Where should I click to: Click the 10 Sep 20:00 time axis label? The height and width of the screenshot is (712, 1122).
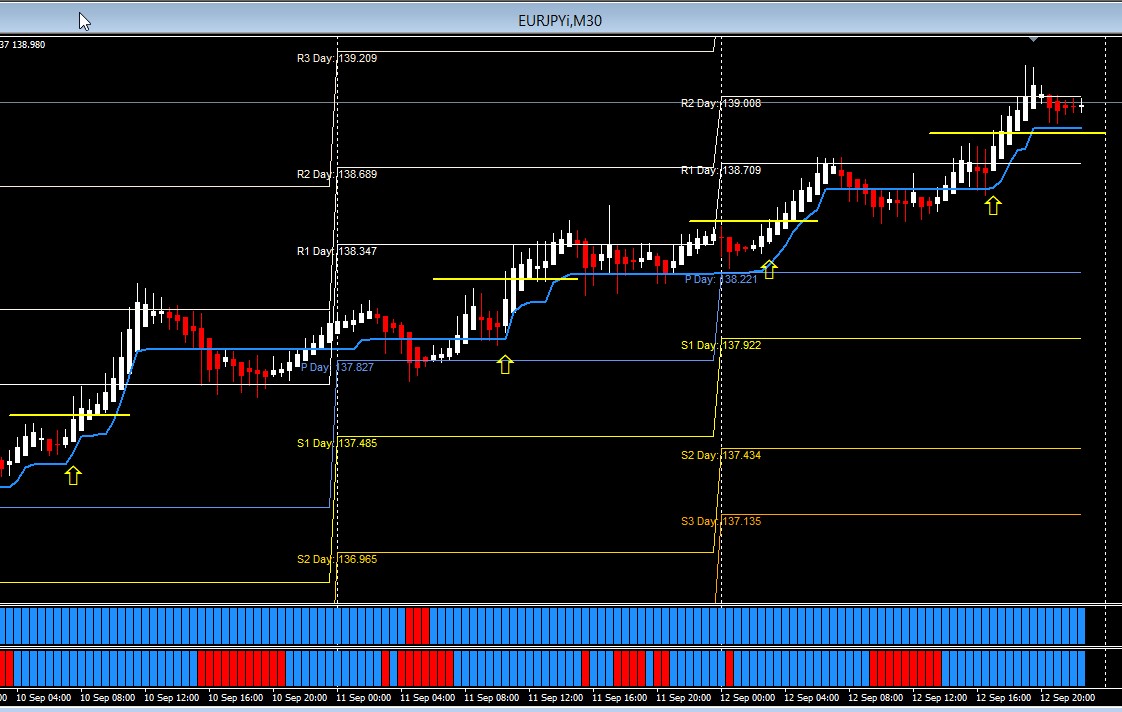pyautogui.click(x=300, y=697)
